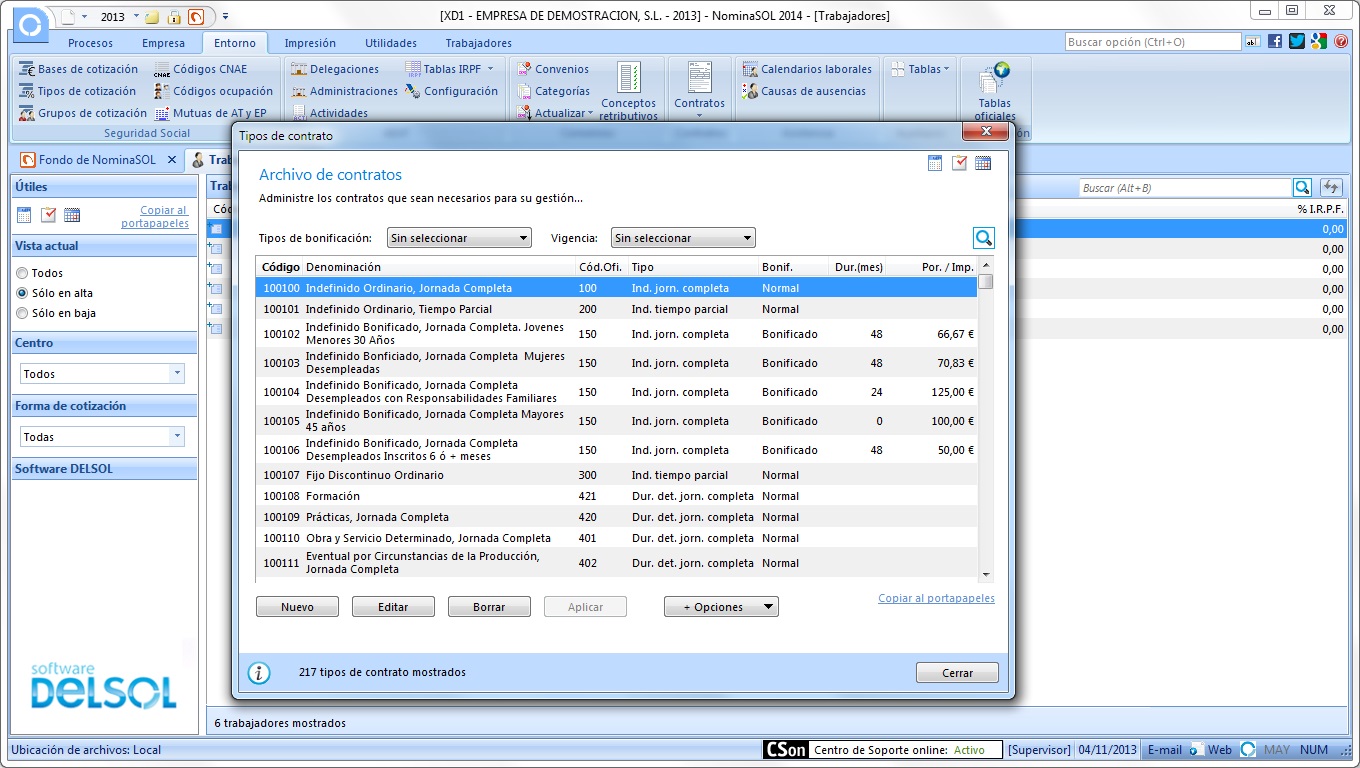The width and height of the screenshot is (1360, 768).
Task: Open the Procesos ribbon tab
Action: pos(91,43)
